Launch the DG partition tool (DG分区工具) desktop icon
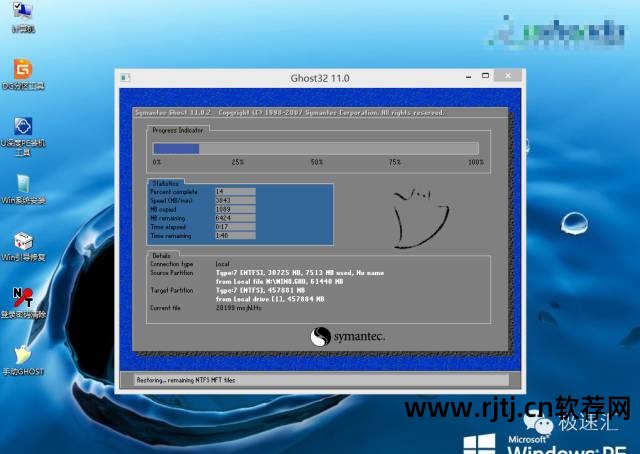 pyautogui.click(x=23, y=74)
